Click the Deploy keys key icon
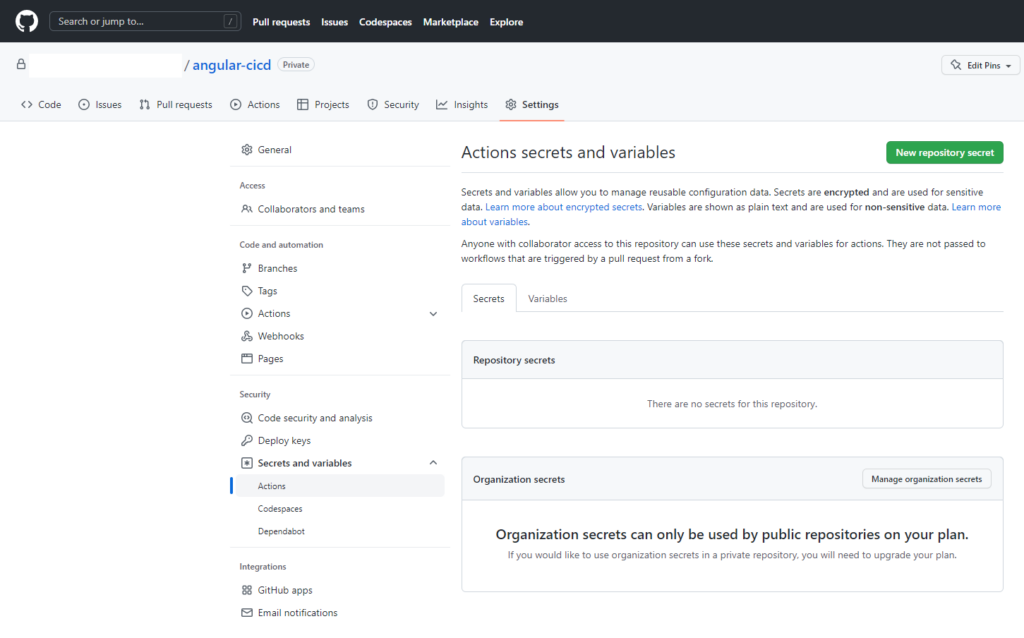Screen dimensions: 1024x638 click(247, 440)
